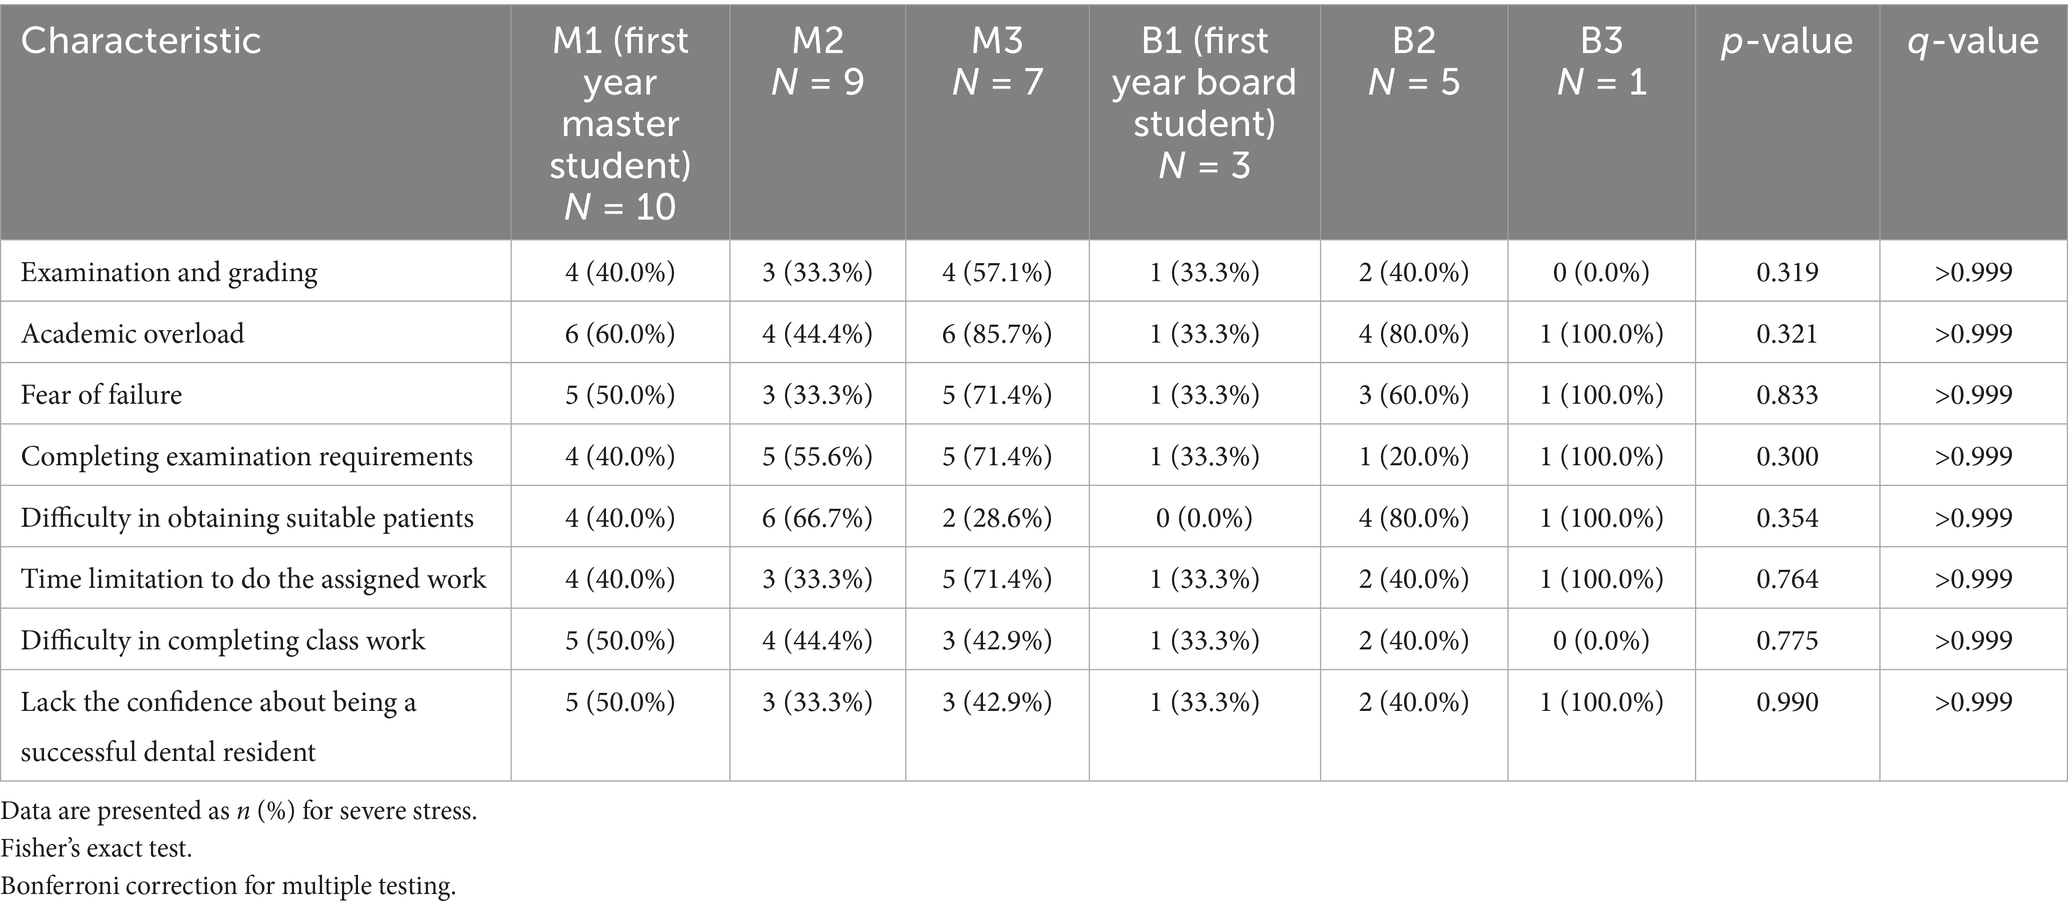Click the p-value 0.990 cell

(x=1787, y=702)
